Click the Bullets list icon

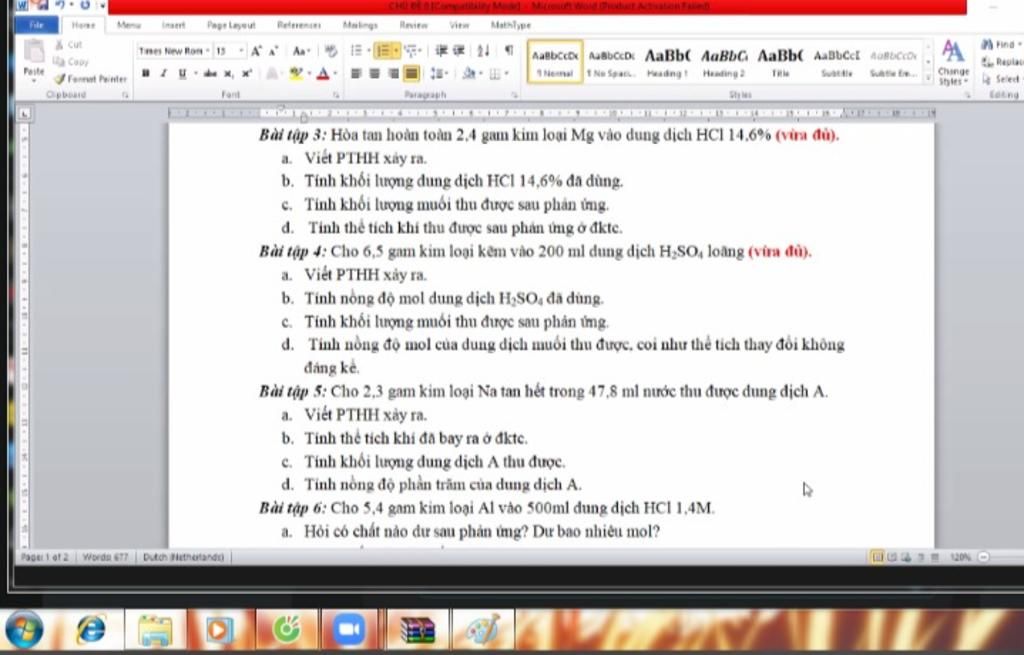(356, 51)
